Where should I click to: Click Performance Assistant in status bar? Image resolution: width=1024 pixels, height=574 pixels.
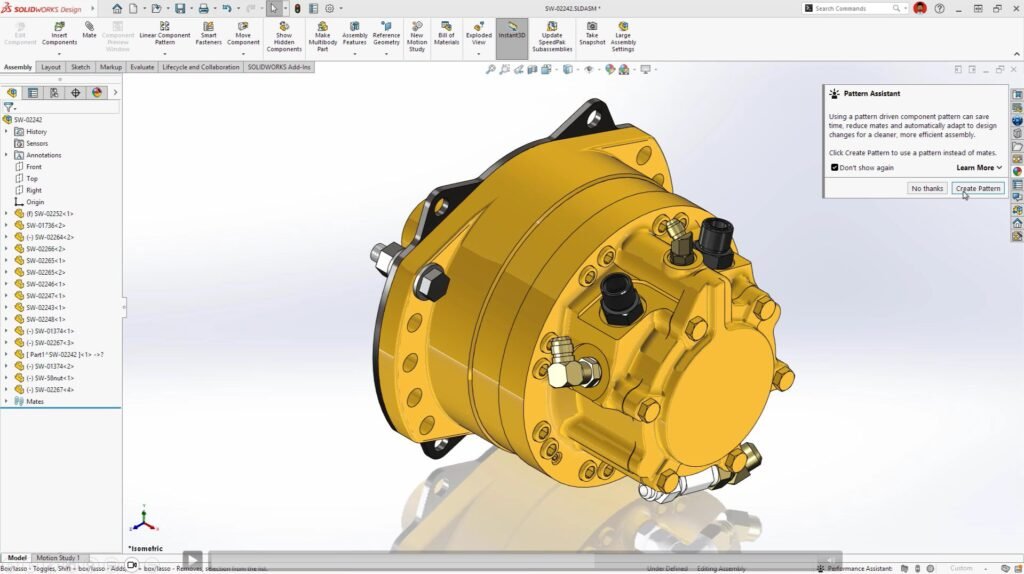[855, 568]
